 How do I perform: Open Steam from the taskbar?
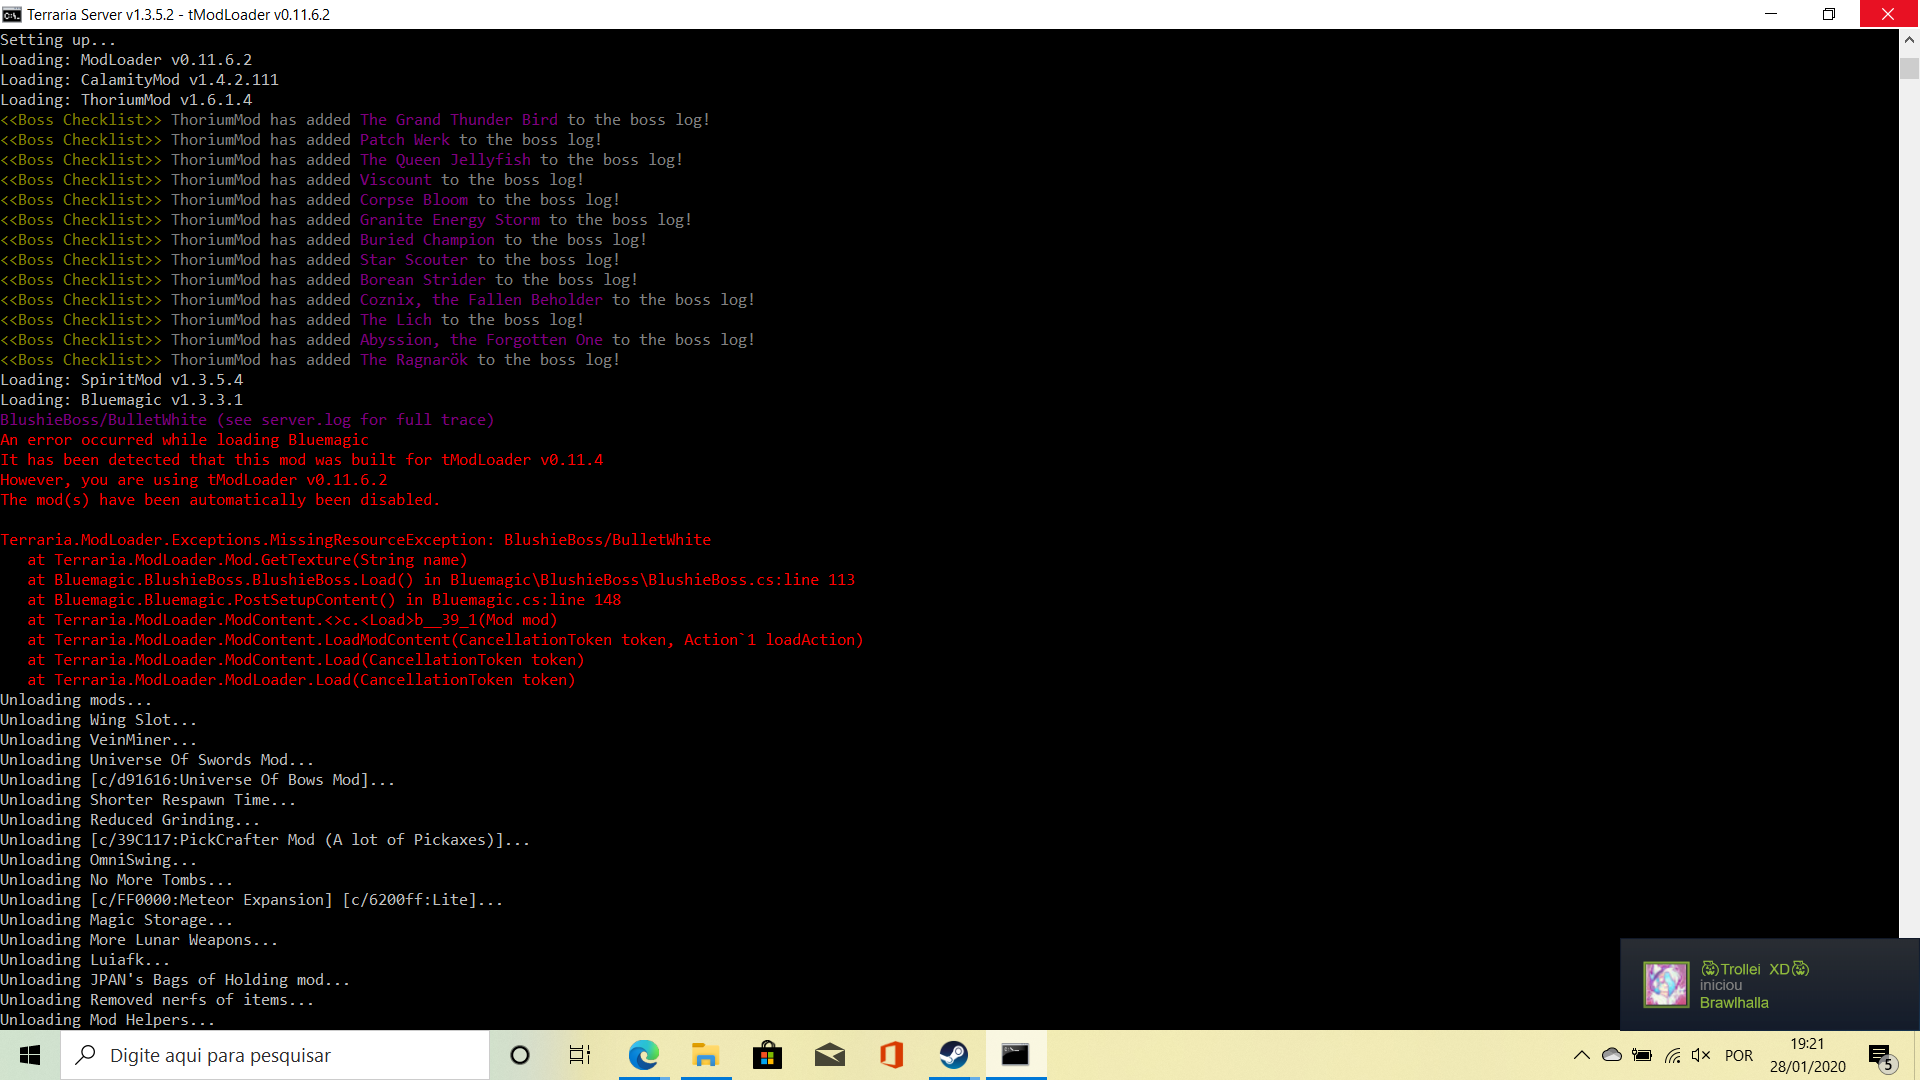[953, 1055]
